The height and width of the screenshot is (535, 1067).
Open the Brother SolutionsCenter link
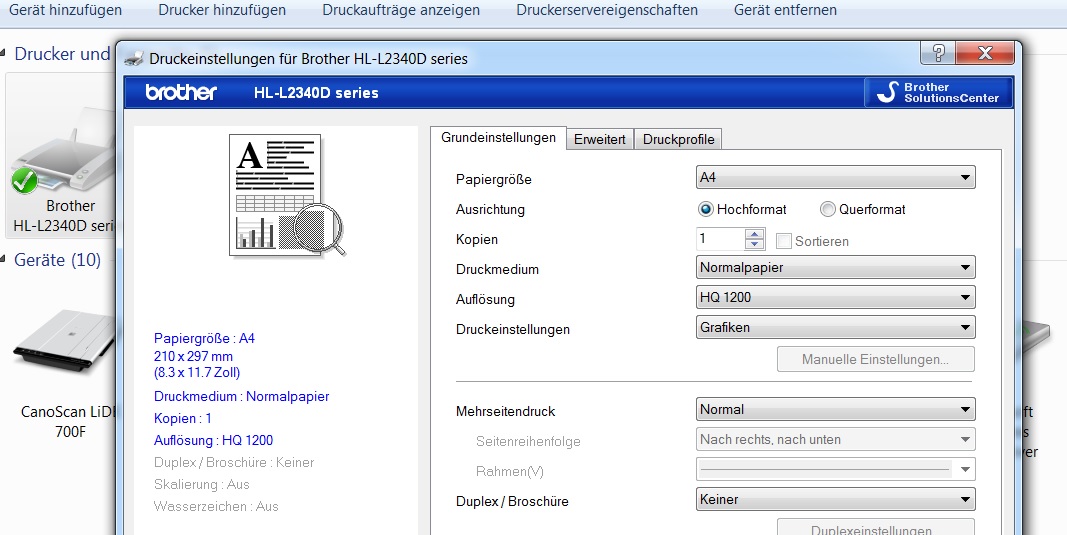pyautogui.click(x=938, y=92)
